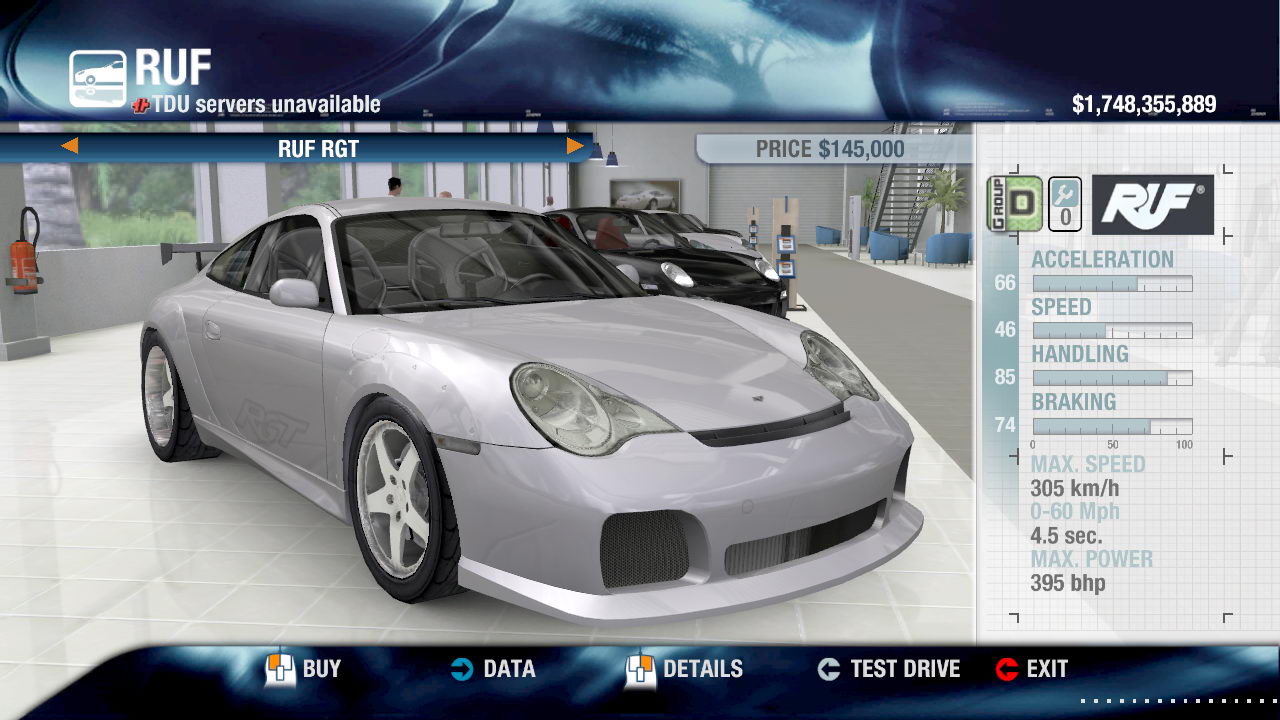
Task: Click the Exit label
Action: 1047,669
